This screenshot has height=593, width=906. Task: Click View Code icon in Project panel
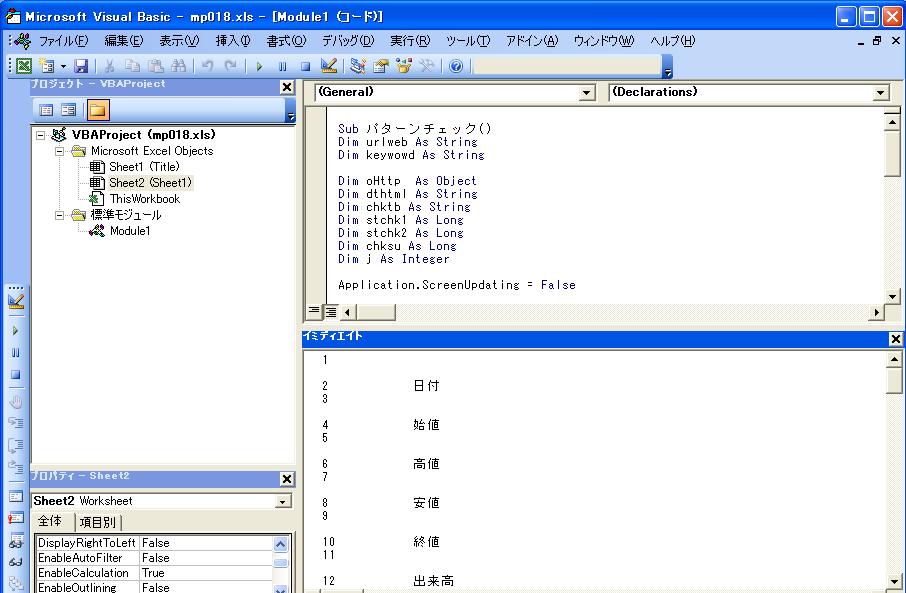coord(46,110)
